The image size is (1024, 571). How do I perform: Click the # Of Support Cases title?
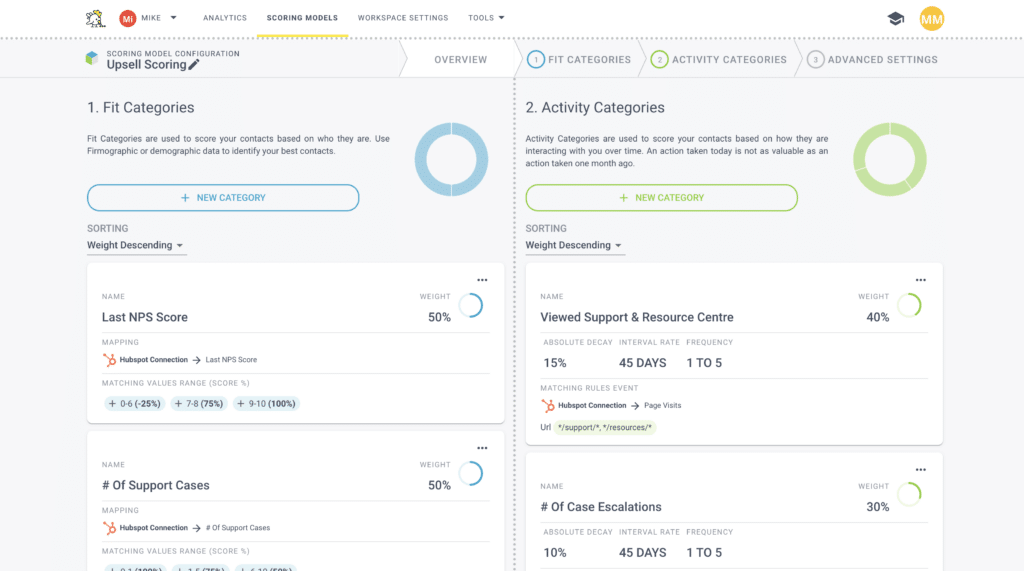click(x=155, y=485)
